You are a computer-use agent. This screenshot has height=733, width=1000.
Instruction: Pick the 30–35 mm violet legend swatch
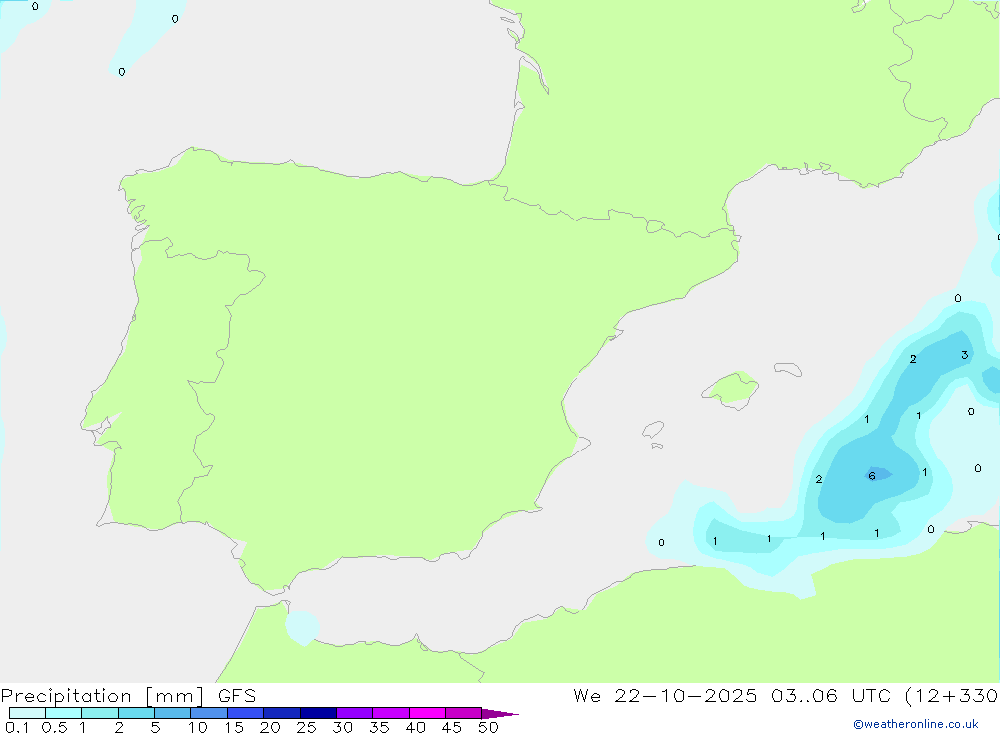click(x=354, y=713)
